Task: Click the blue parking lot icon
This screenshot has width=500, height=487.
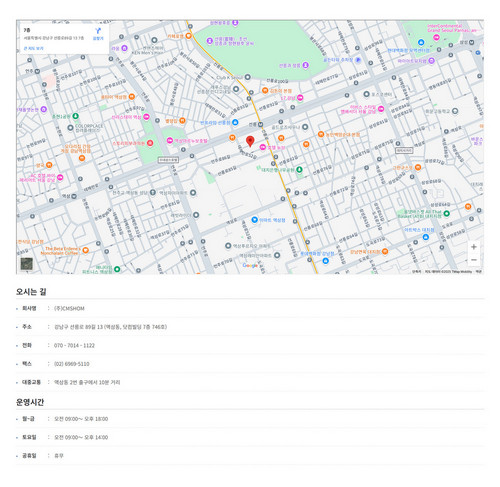Action: click(x=358, y=60)
